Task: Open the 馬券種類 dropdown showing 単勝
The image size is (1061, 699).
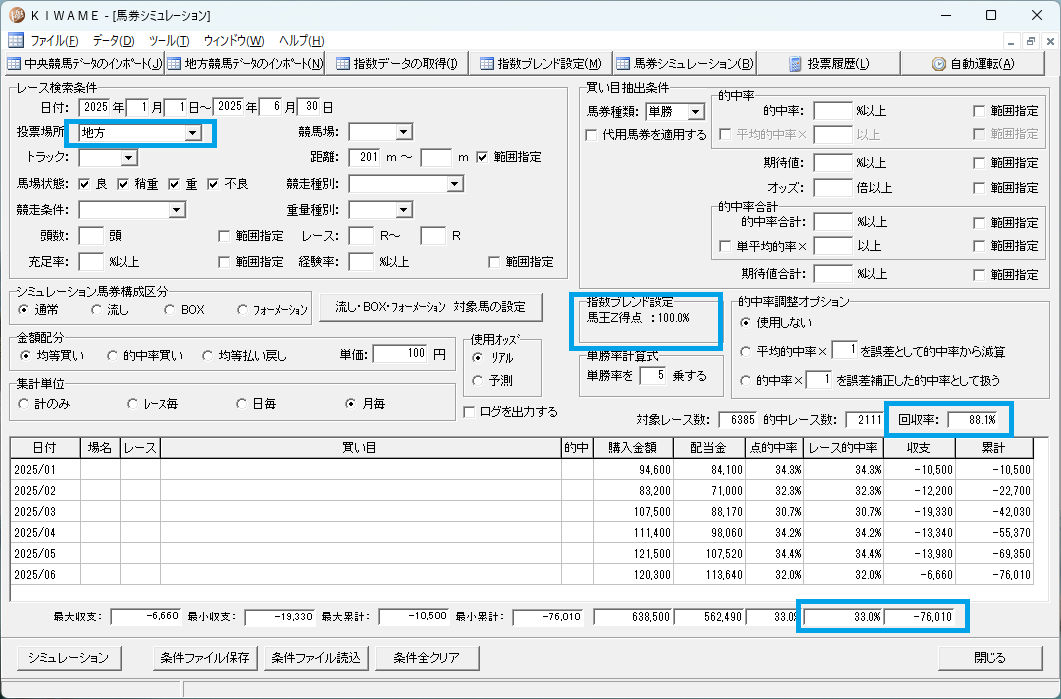Action: 696,112
